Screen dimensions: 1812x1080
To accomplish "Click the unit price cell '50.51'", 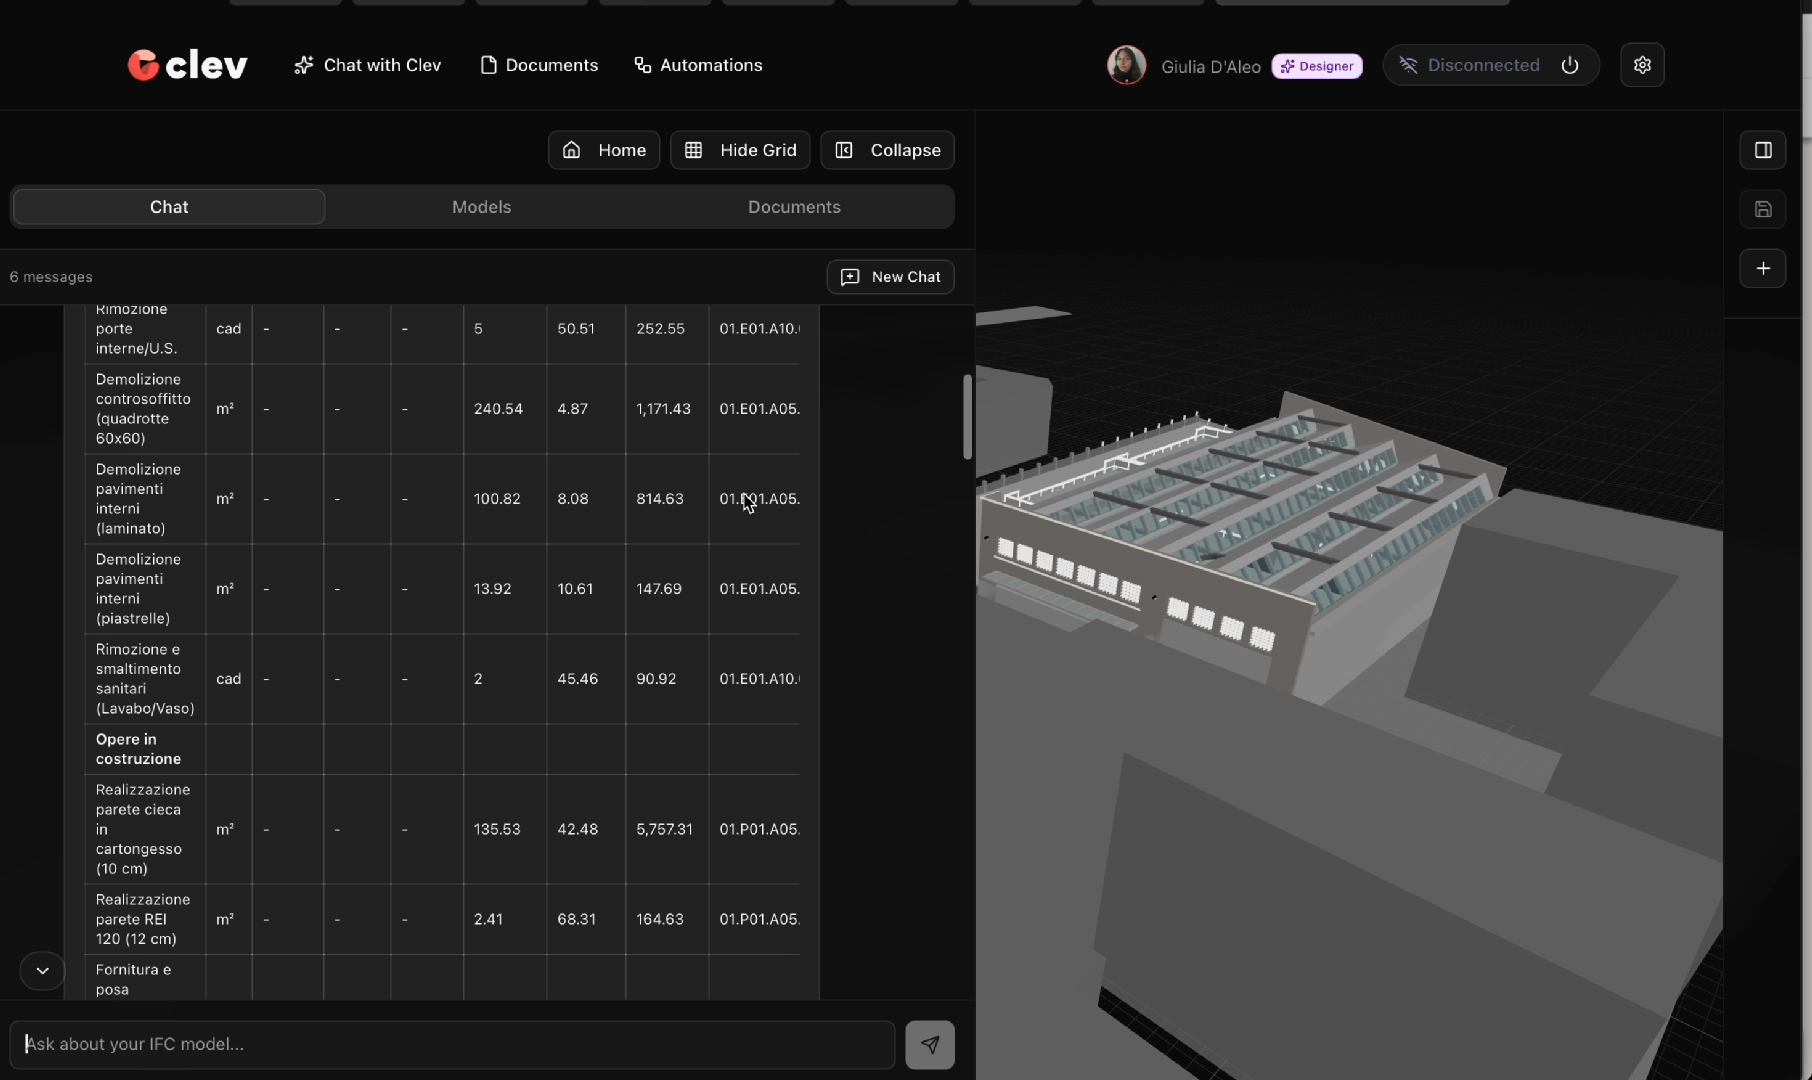I will pyautogui.click(x=576, y=329).
